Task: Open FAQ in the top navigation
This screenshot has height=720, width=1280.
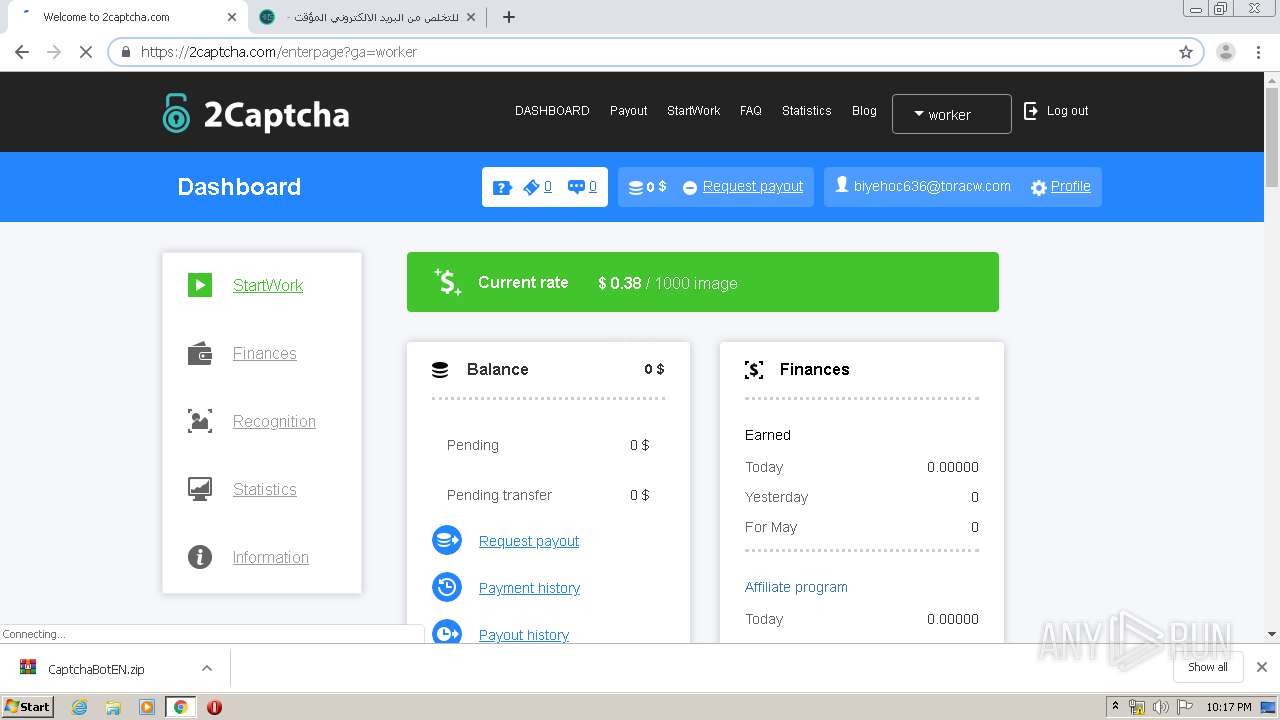Action: click(x=751, y=111)
